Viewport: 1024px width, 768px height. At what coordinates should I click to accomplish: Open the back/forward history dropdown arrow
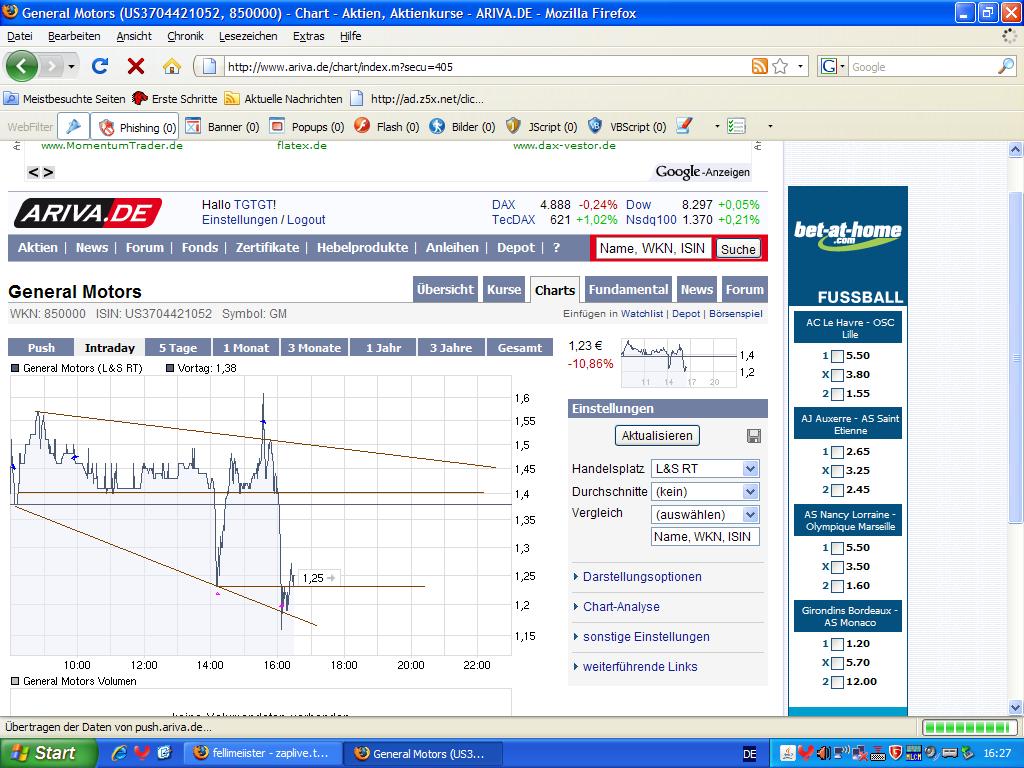click(x=71, y=66)
